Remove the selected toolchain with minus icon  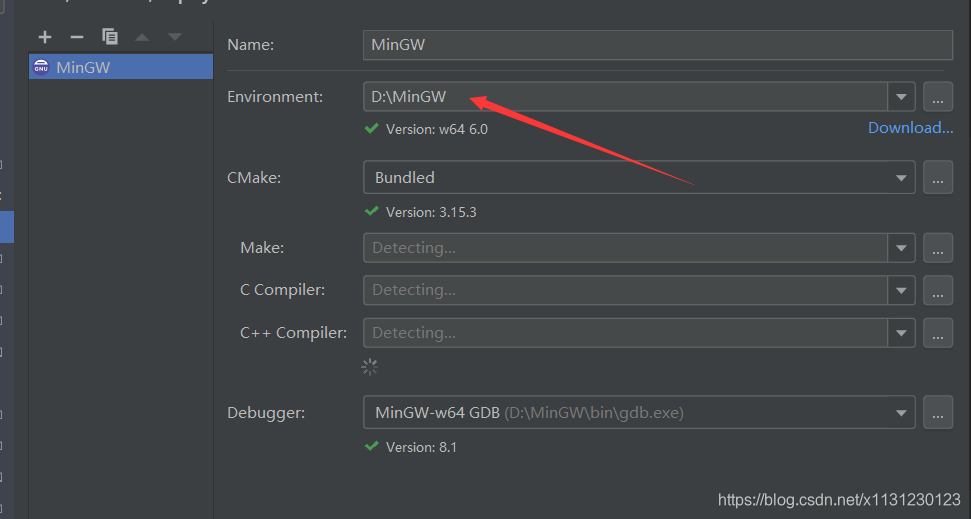(x=77, y=37)
